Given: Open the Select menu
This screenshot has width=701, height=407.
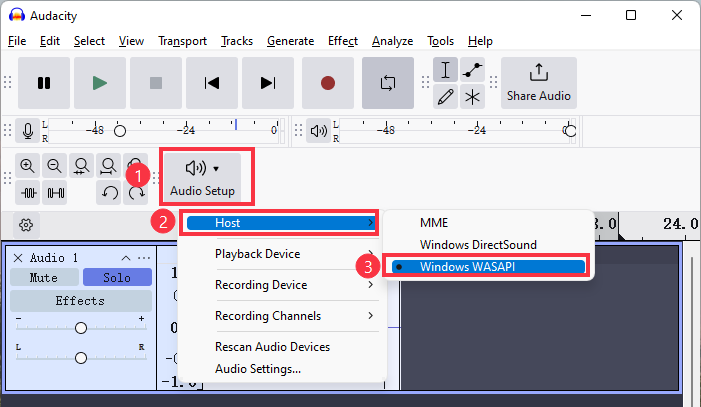Looking at the screenshot, I should click(89, 41).
